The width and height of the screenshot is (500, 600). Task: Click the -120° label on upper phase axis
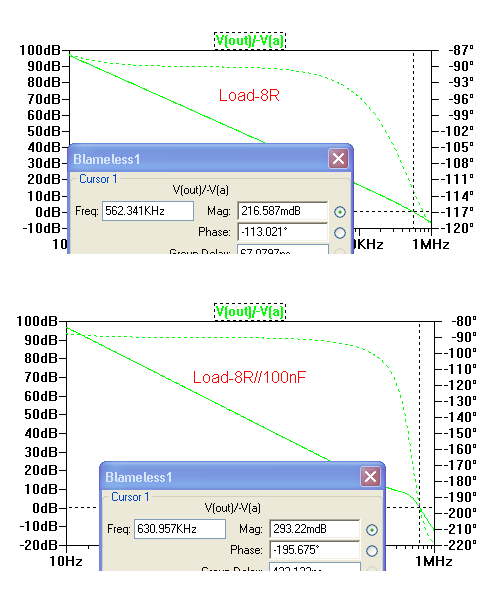458,228
